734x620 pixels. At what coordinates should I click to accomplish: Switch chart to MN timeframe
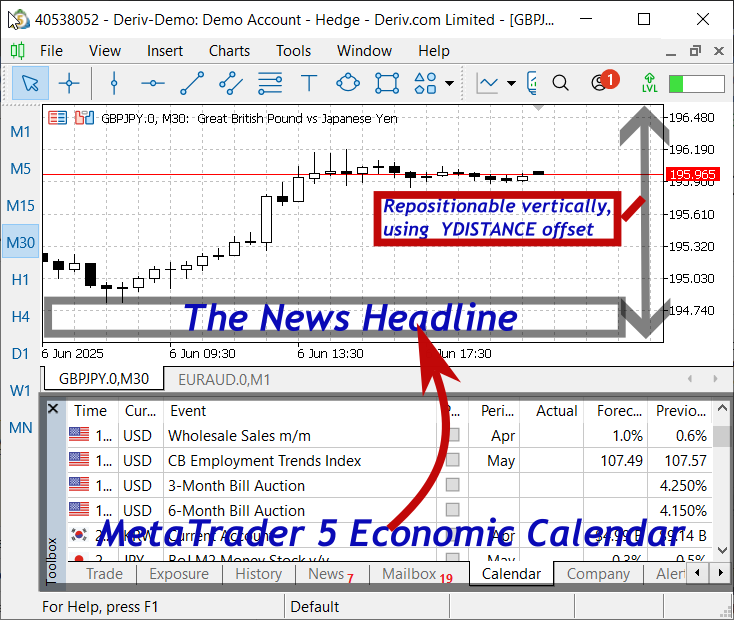(x=20, y=428)
